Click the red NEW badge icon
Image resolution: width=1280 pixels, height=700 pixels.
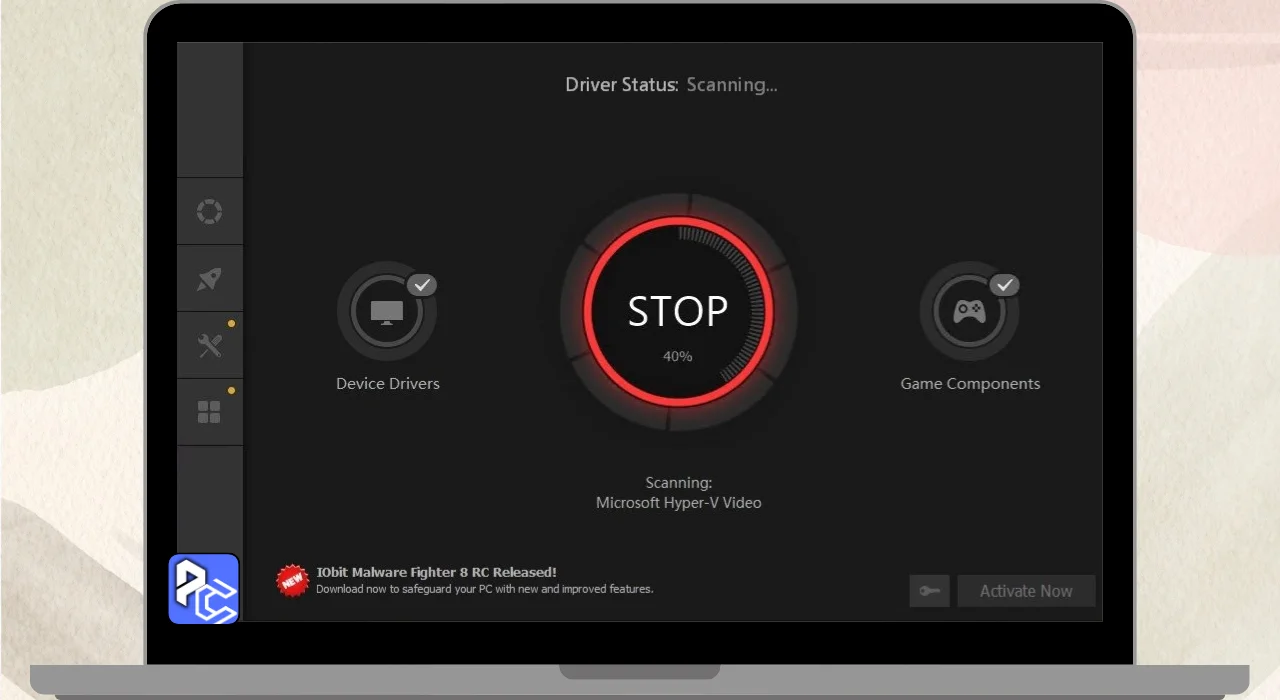[292, 580]
